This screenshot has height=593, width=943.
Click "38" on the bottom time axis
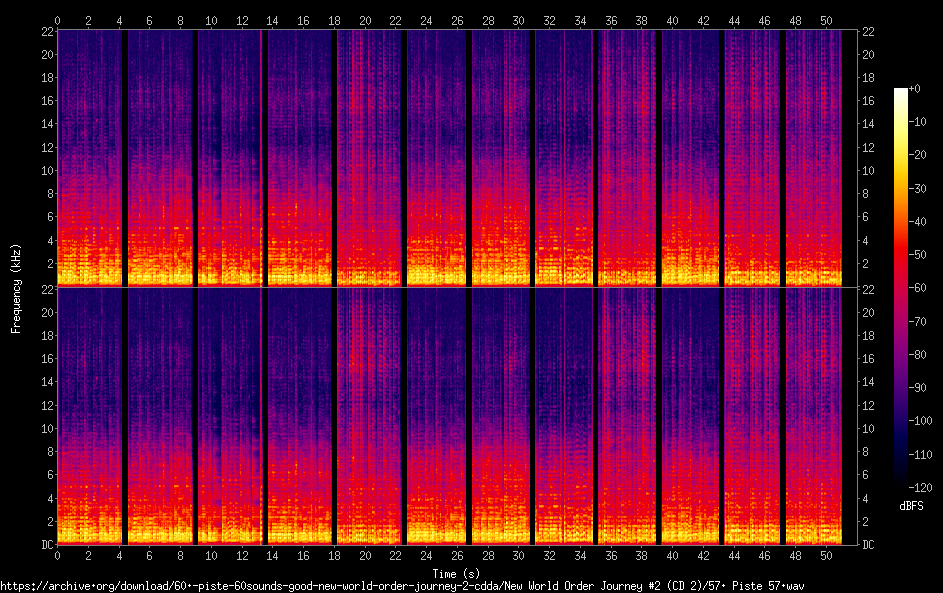point(642,556)
